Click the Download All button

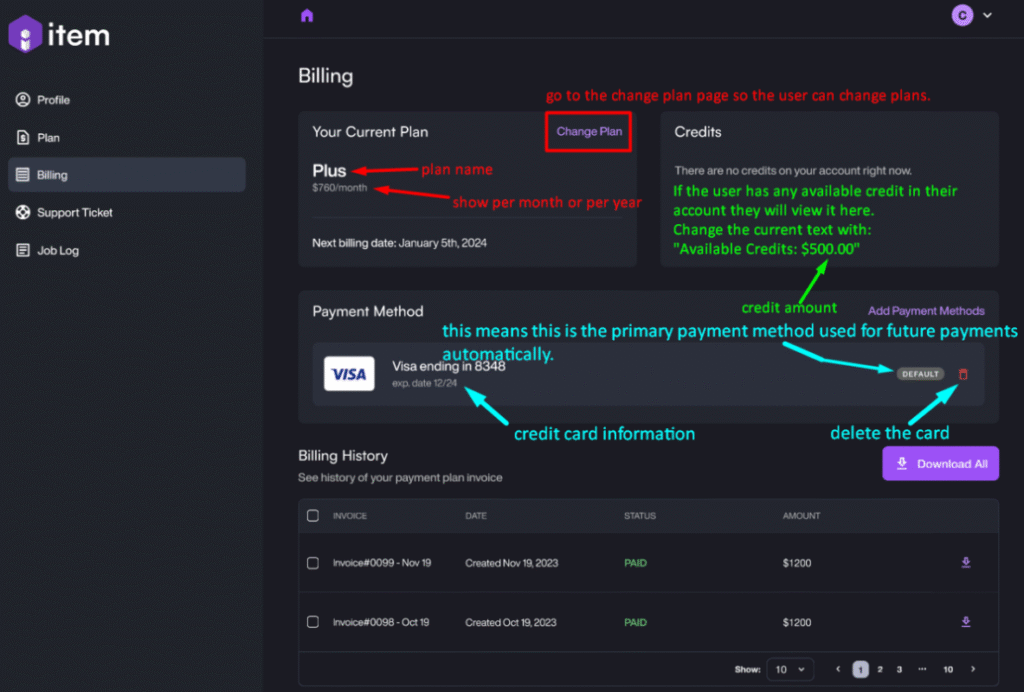coord(940,464)
